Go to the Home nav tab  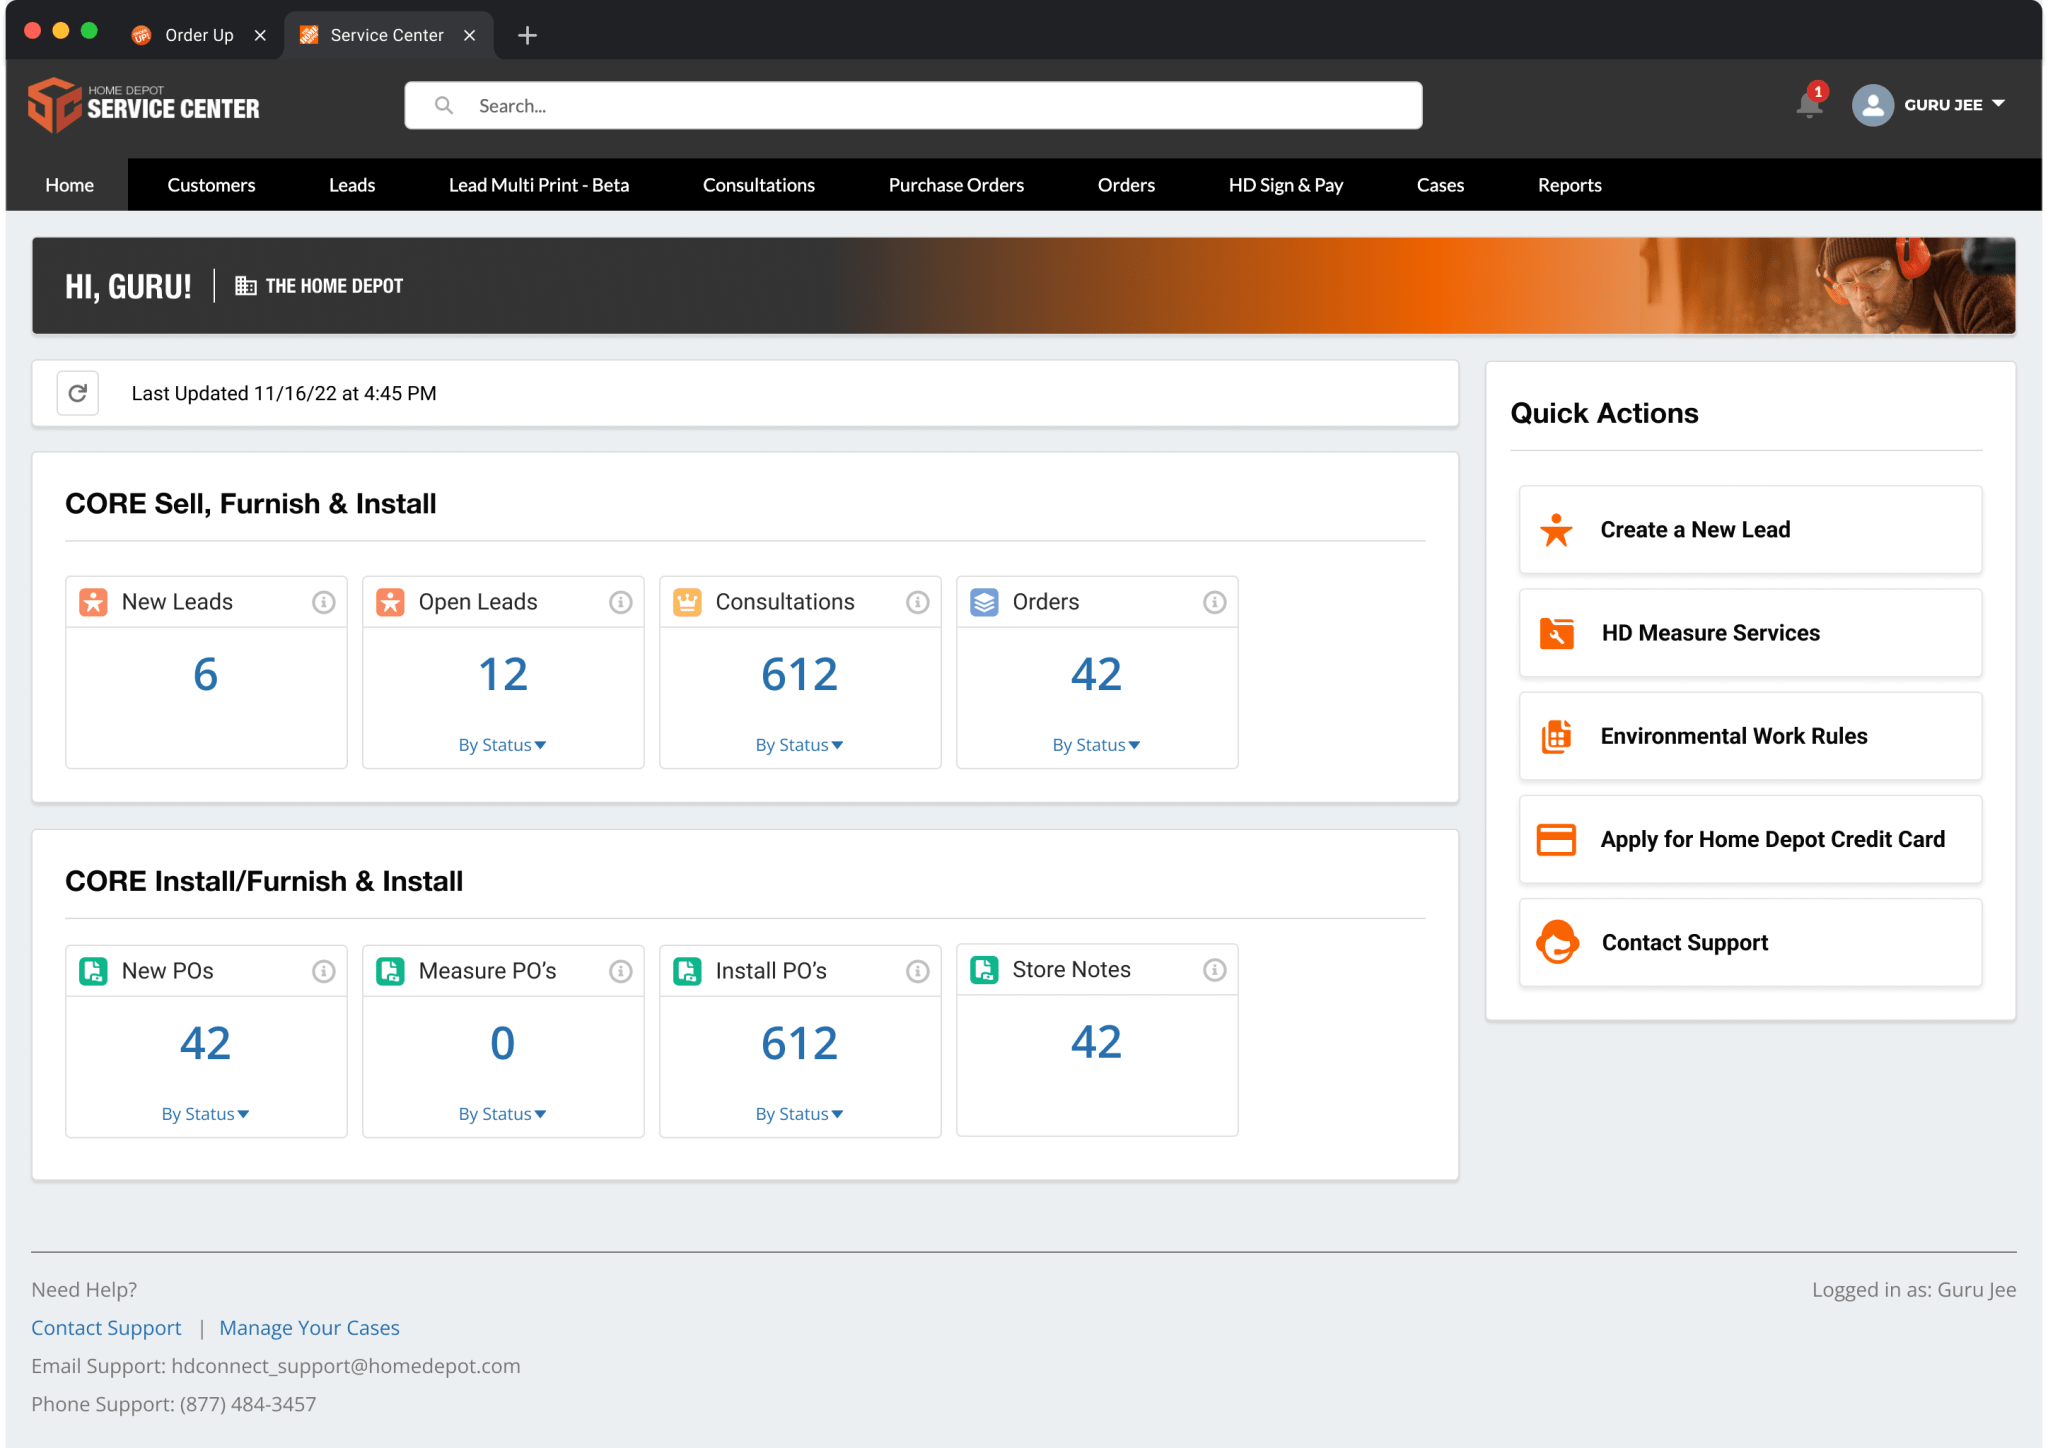click(x=69, y=185)
